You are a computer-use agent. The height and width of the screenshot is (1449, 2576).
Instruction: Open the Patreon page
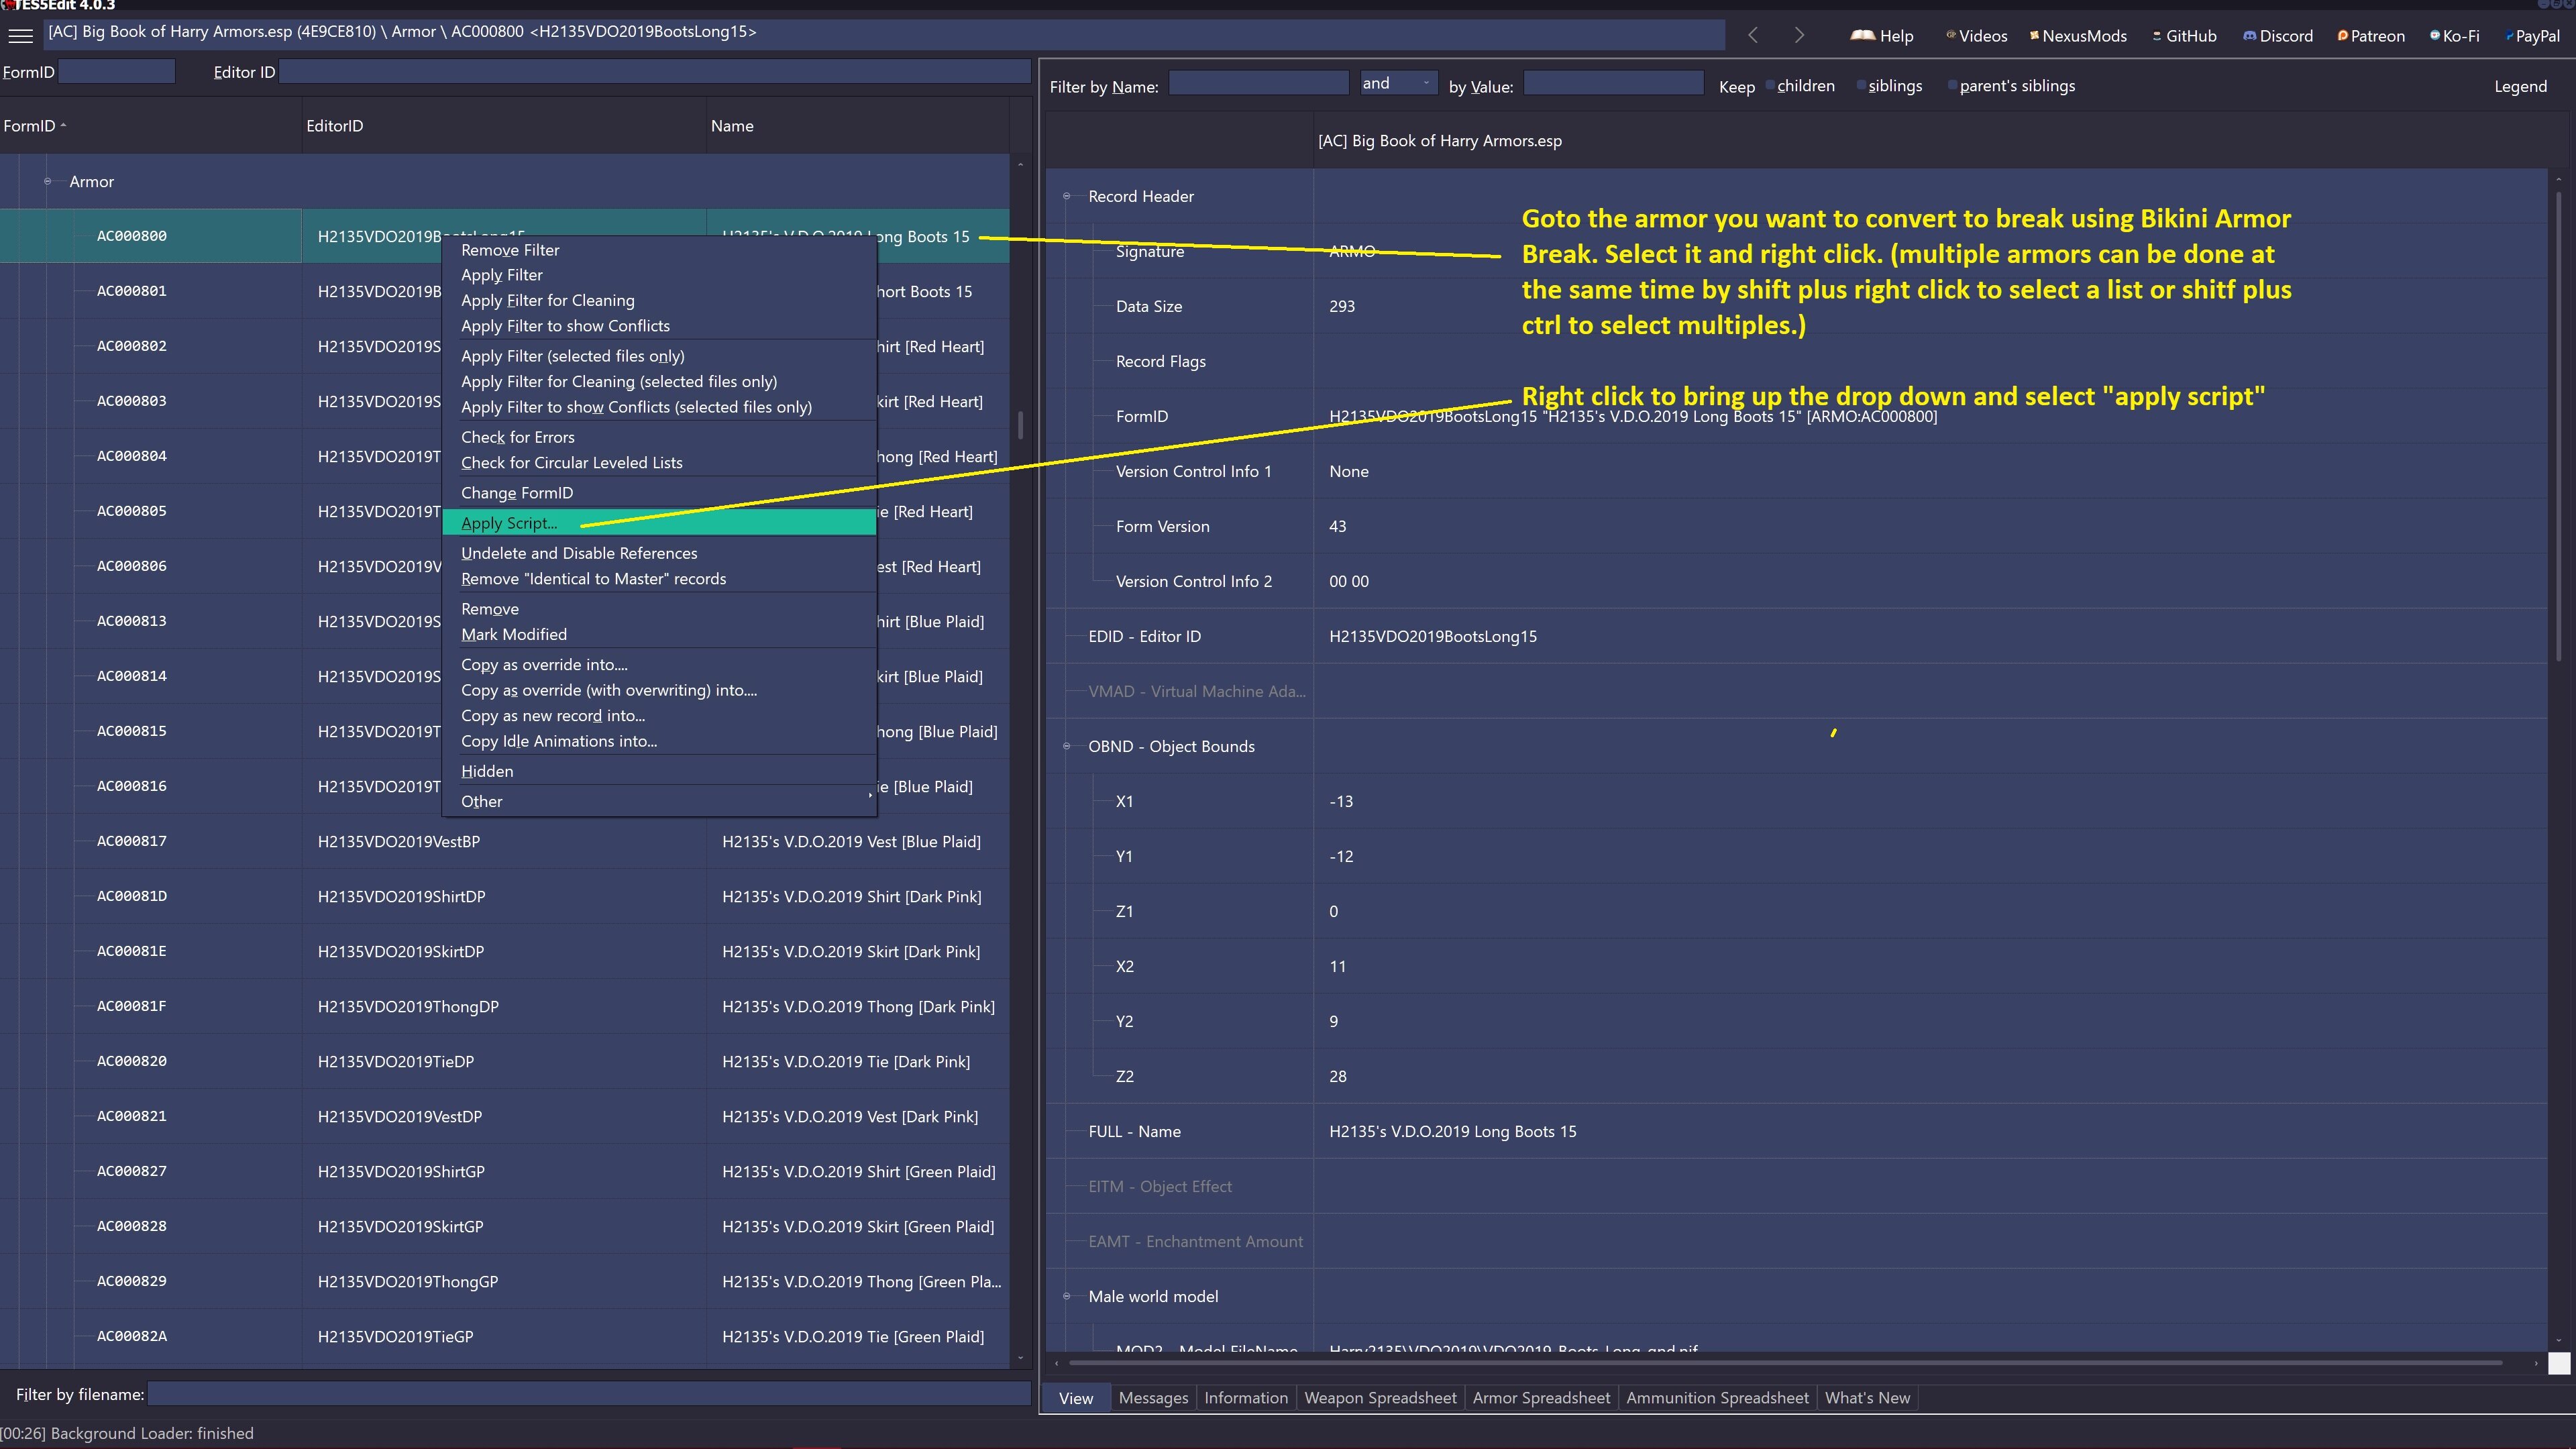click(x=2371, y=35)
